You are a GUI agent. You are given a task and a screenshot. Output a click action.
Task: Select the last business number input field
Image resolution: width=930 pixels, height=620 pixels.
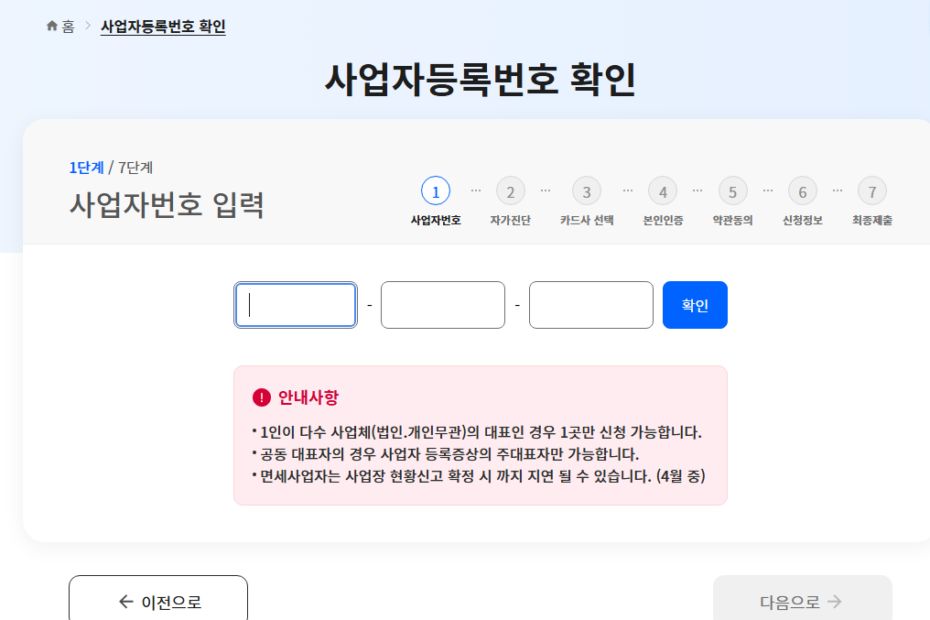click(x=590, y=304)
